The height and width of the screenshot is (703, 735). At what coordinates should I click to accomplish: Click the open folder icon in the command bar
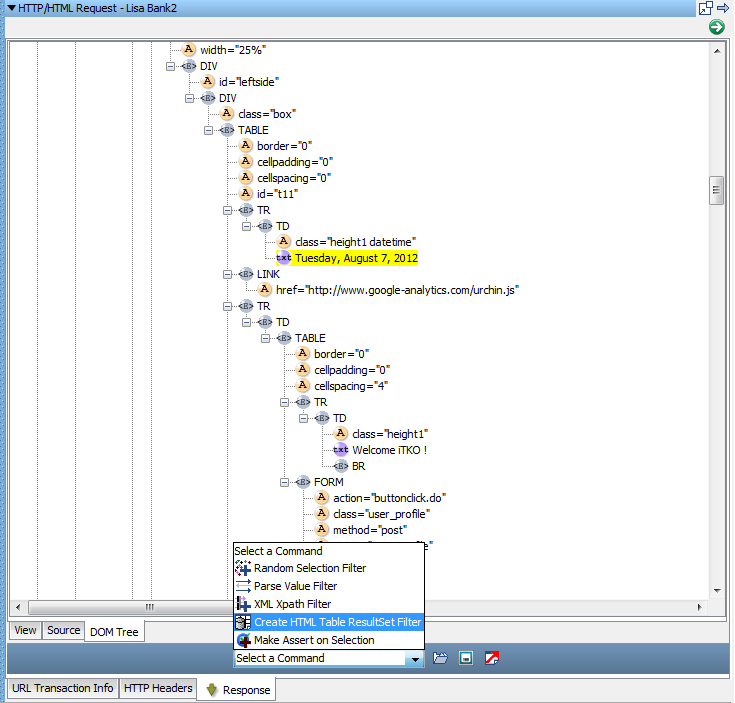click(440, 658)
